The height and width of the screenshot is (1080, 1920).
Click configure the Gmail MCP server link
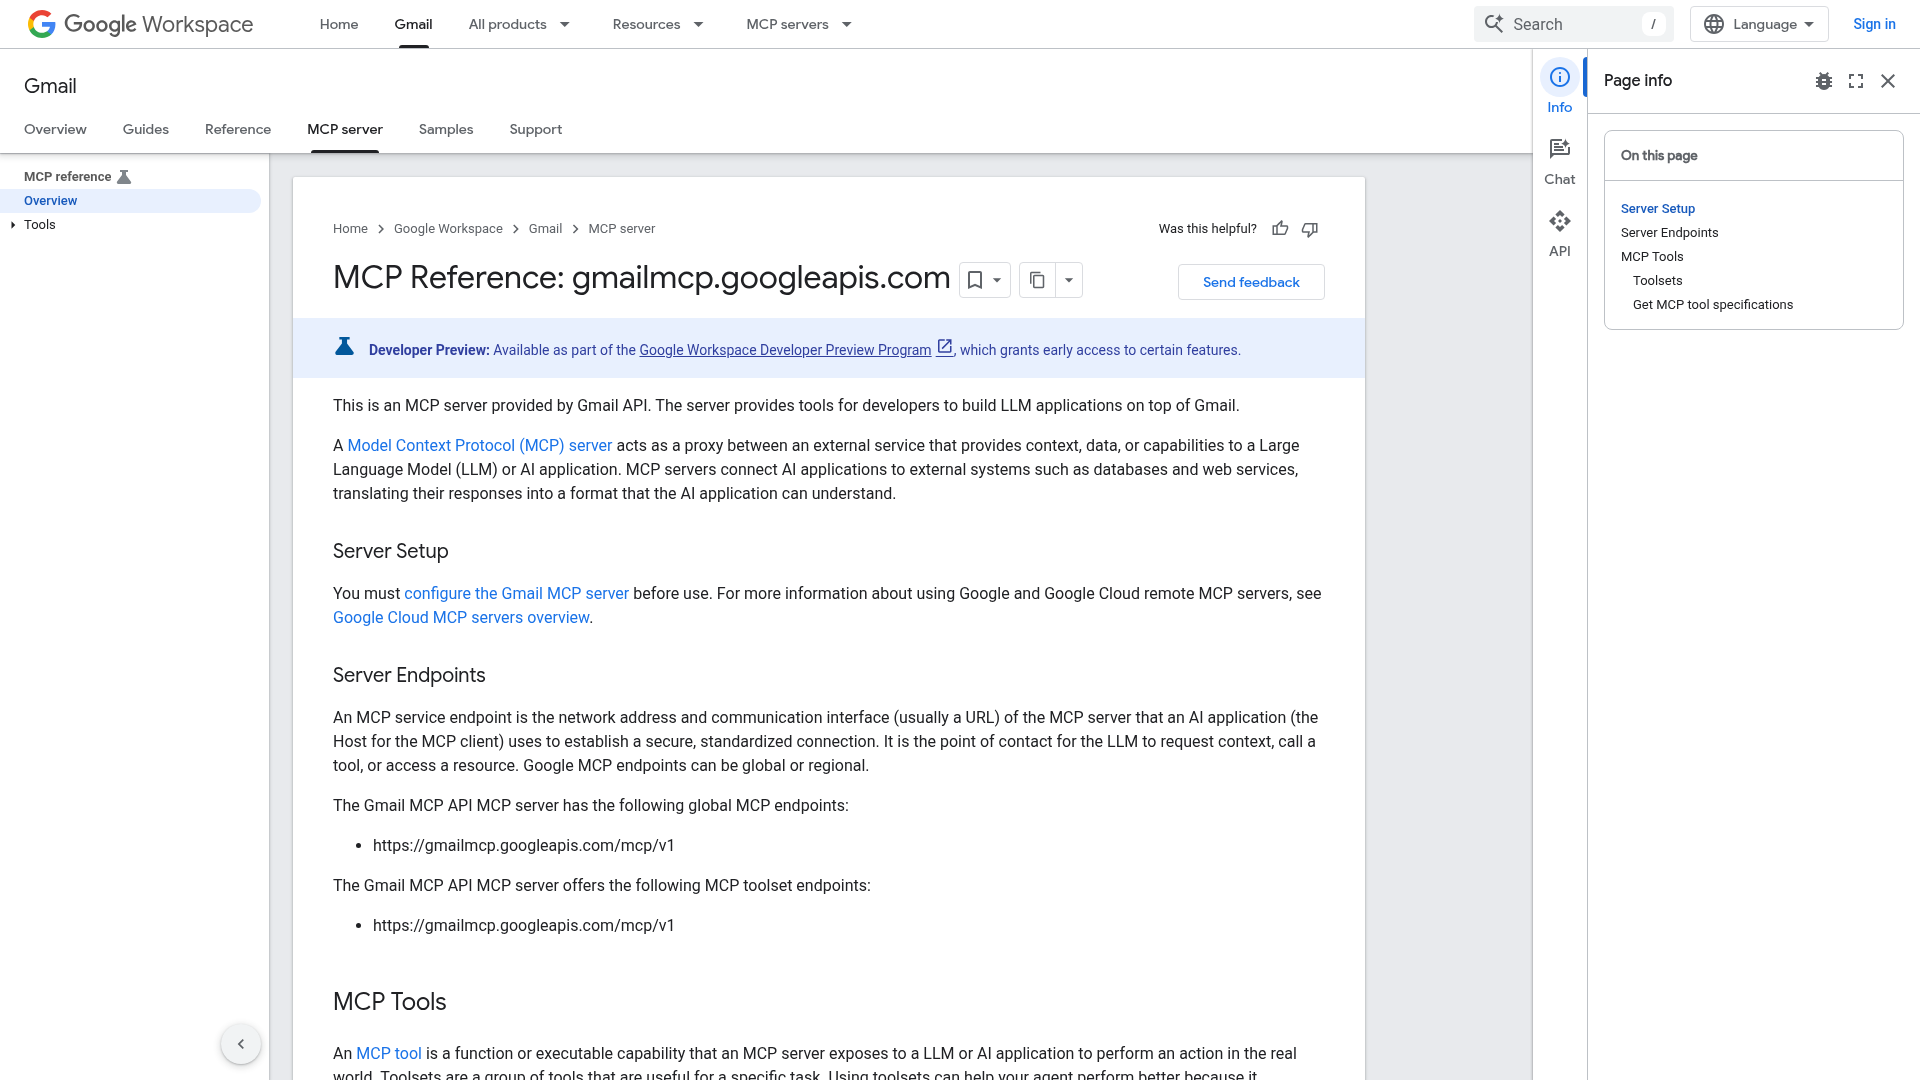click(516, 594)
